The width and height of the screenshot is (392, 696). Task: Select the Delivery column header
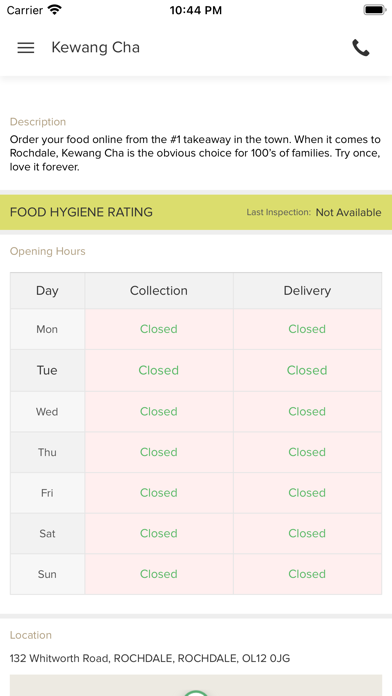307,291
